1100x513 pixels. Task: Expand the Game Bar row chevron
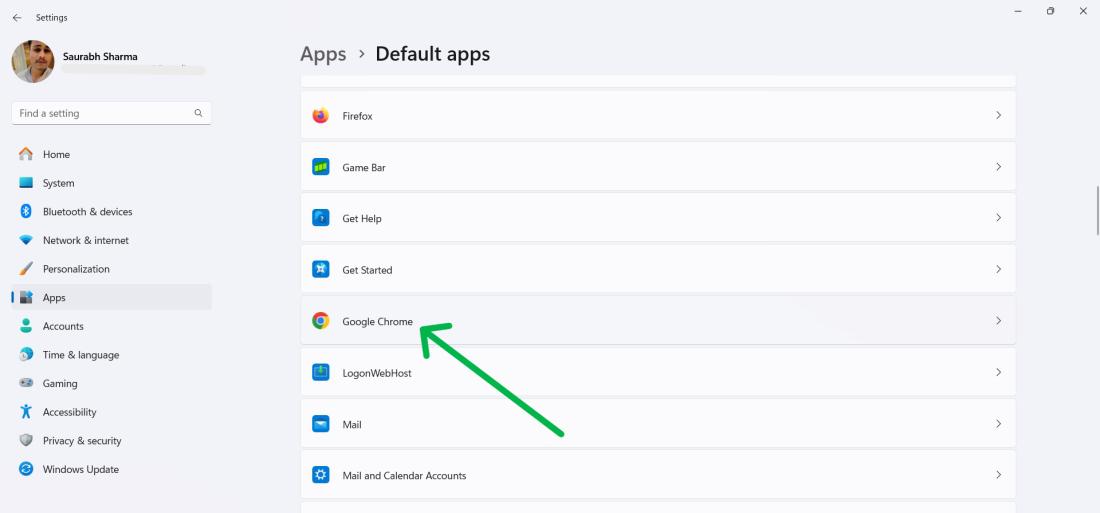pyautogui.click(x=998, y=167)
